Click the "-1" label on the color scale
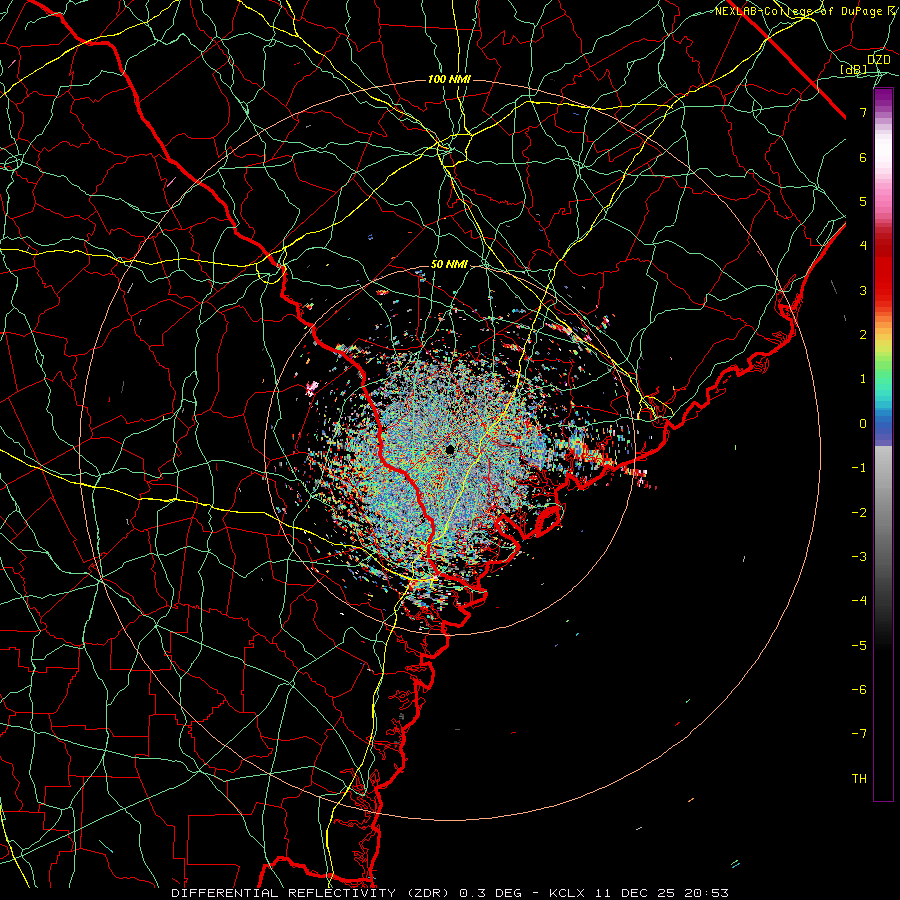The width and height of the screenshot is (900, 900). pyautogui.click(x=859, y=468)
